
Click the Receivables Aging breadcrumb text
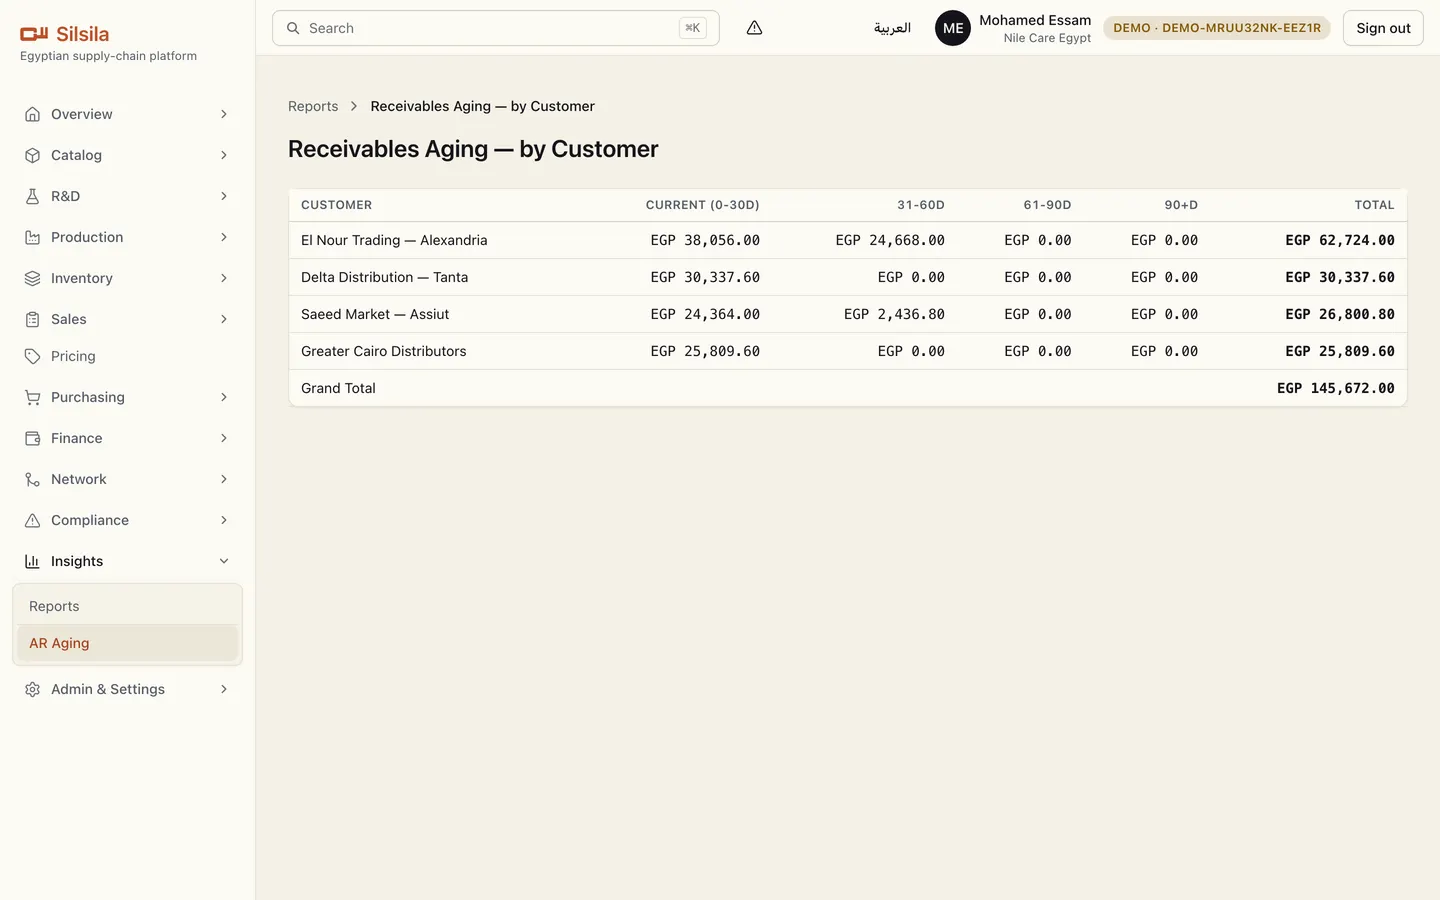coord(483,106)
